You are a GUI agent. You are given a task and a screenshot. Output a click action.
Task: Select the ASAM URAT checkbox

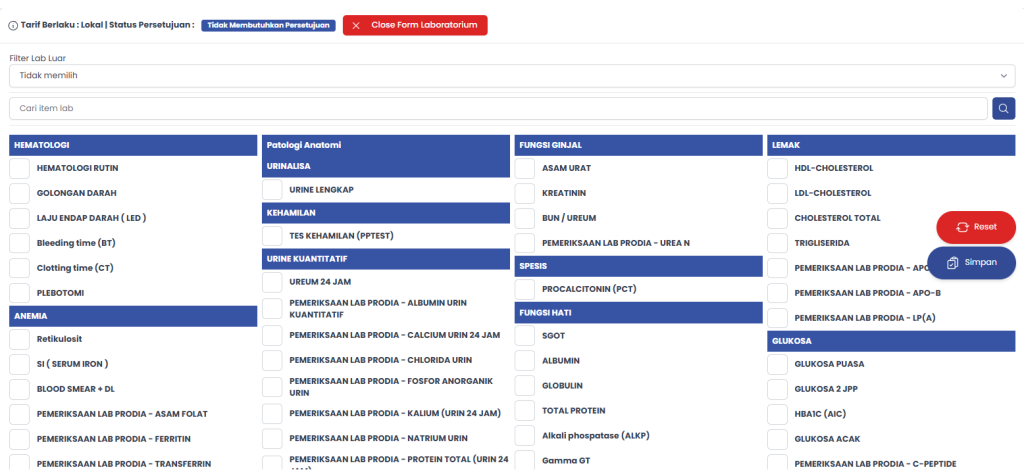pos(525,168)
